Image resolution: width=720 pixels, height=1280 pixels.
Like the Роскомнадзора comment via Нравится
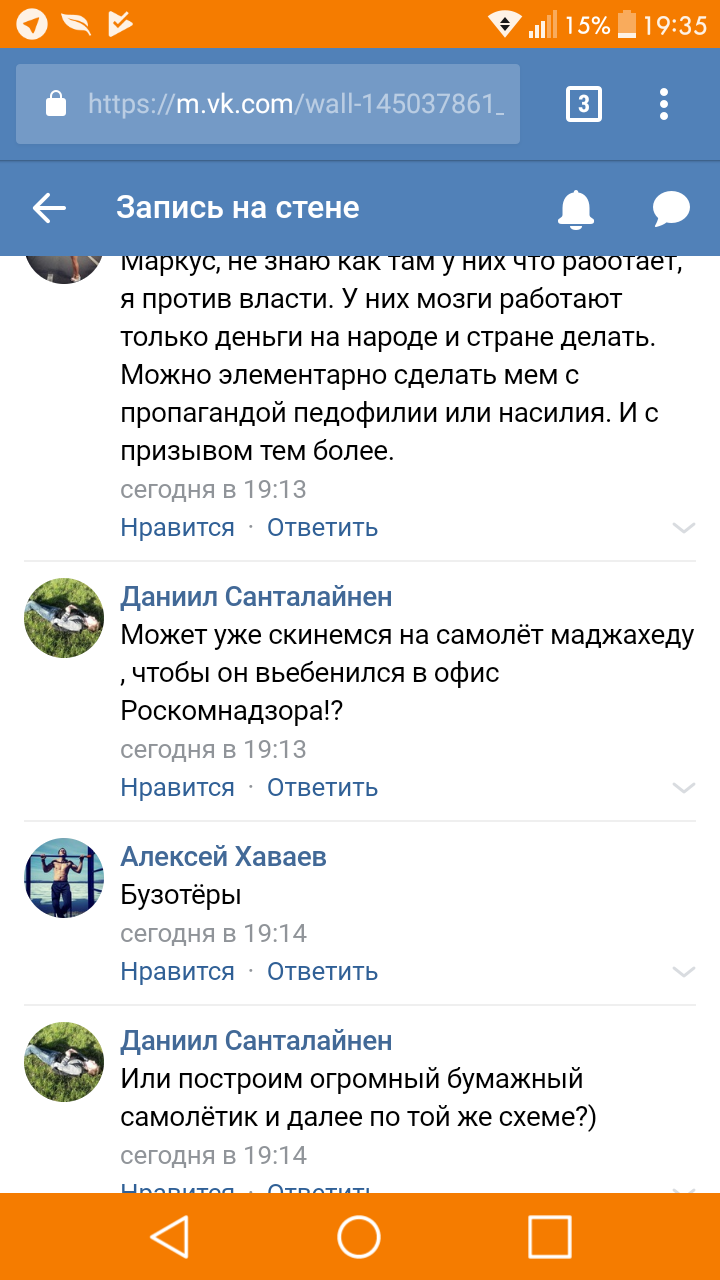point(177,787)
